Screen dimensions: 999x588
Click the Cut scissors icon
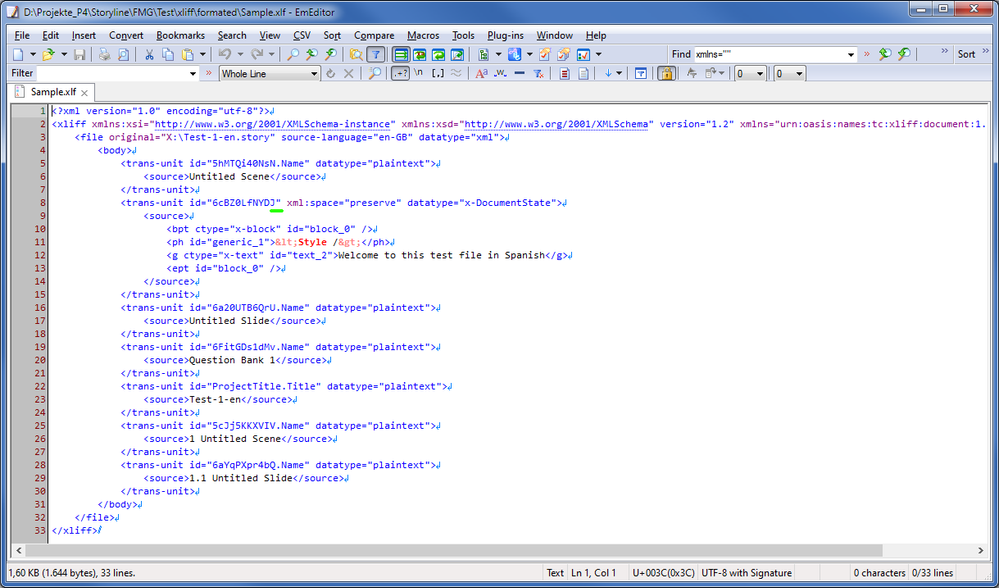(150, 54)
